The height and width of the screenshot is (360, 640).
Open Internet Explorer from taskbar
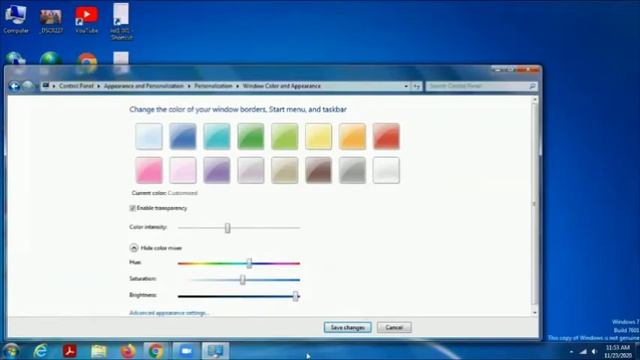point(40,351)
